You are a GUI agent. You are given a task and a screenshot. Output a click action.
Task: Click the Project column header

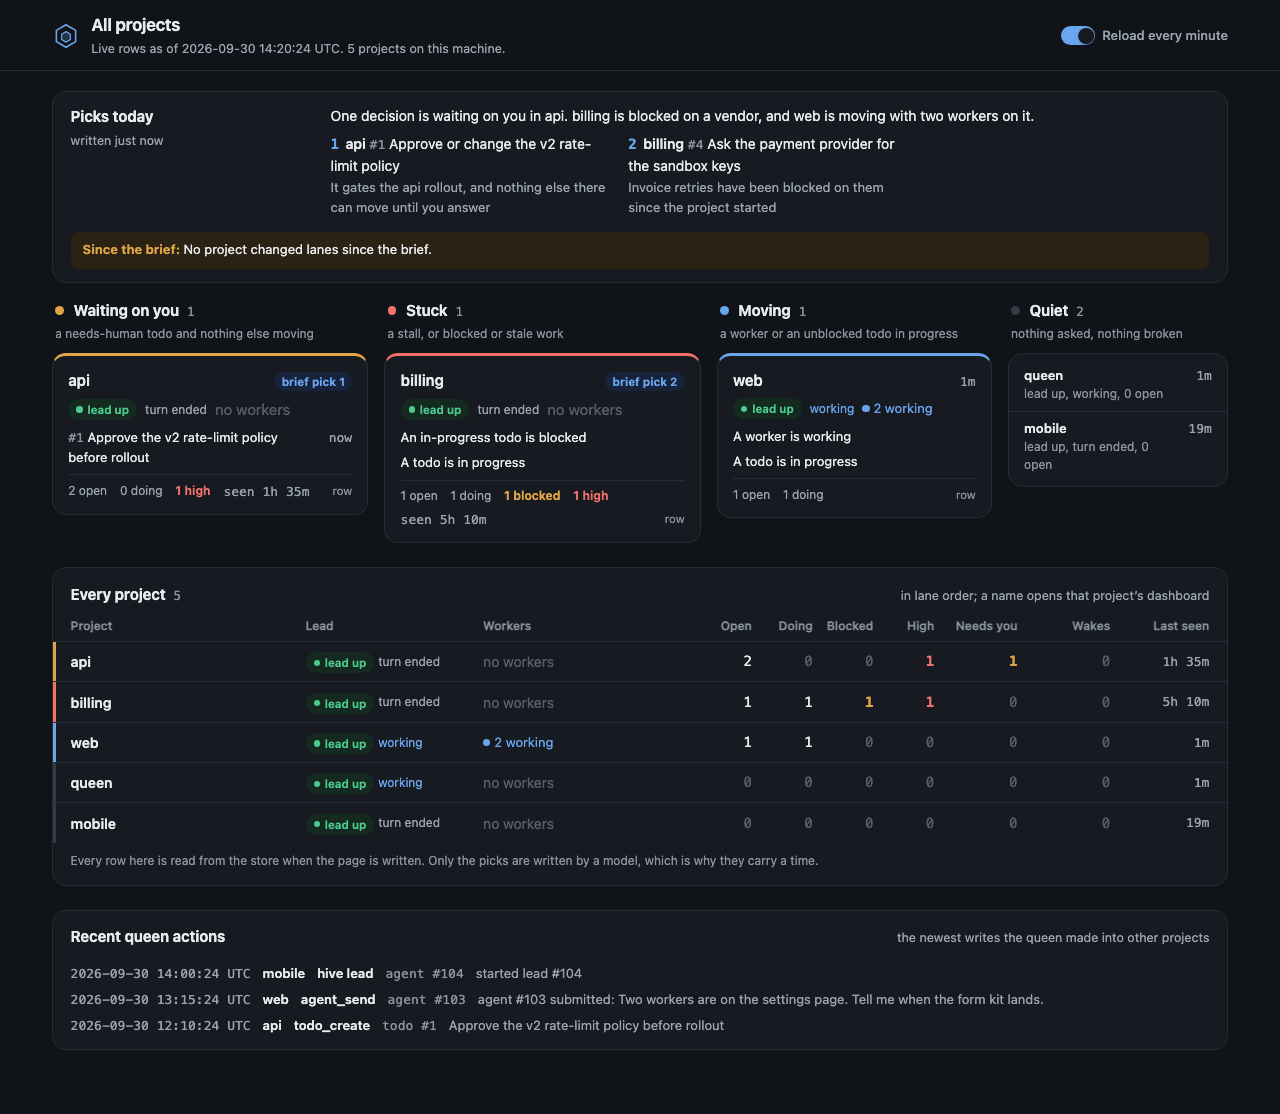(91, 626)
